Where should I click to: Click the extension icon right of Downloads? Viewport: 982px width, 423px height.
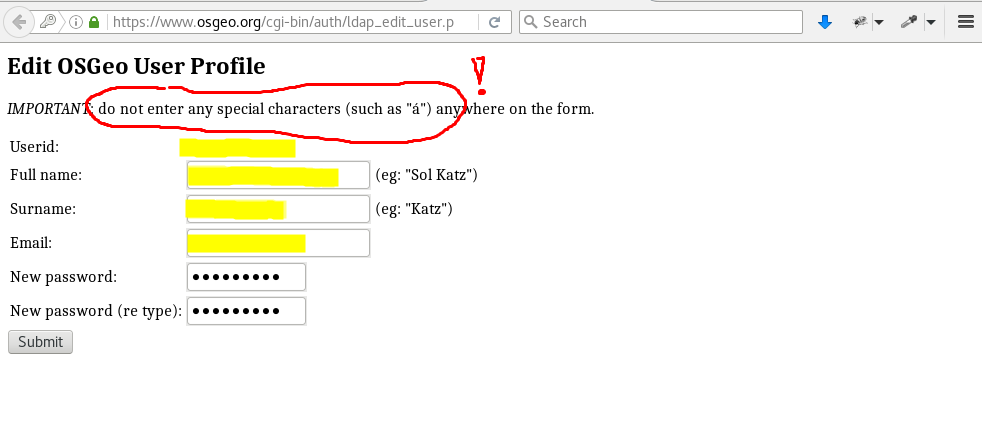point(858,22)
